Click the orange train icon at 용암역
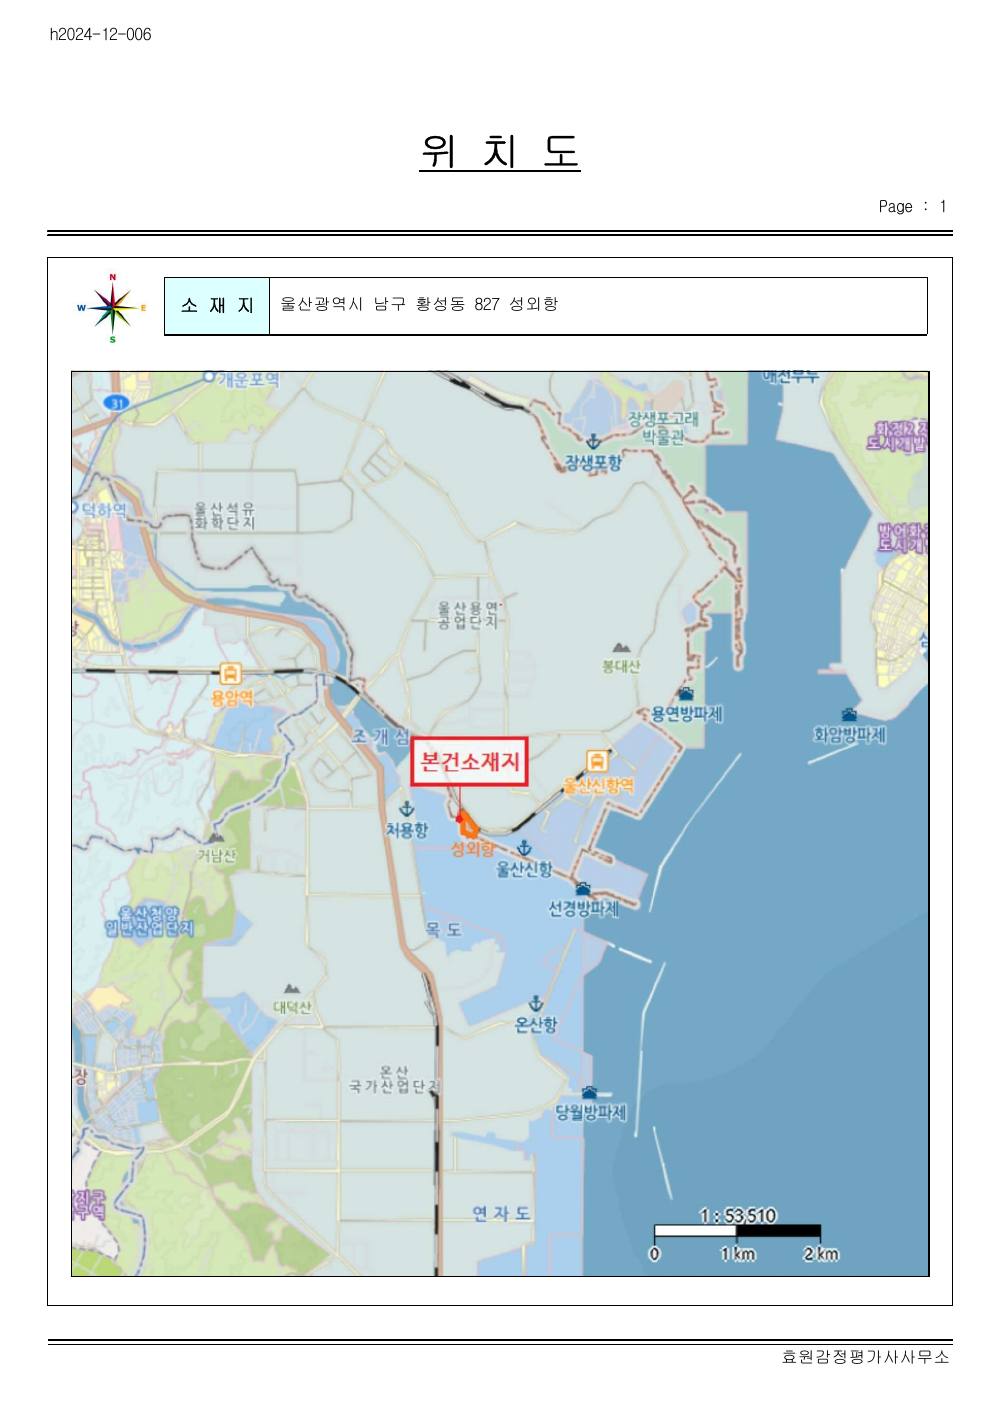The width and height of the screenshot is (1000, 1416). pyautogui.click(x=231, y=674)
